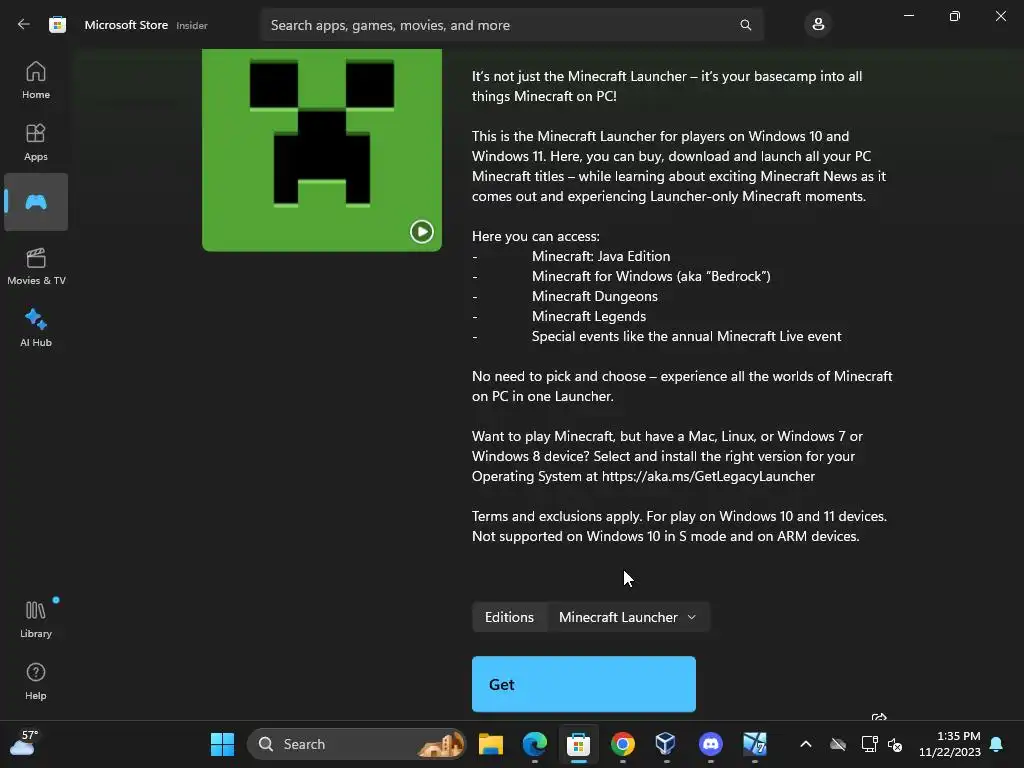Click the Get button
This screenshot has width=1024, height=768.
pos(584,684)
